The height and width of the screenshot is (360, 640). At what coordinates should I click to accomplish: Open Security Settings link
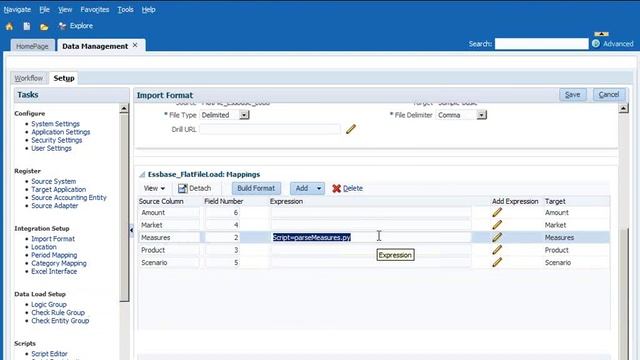click(x=57, y=140)
